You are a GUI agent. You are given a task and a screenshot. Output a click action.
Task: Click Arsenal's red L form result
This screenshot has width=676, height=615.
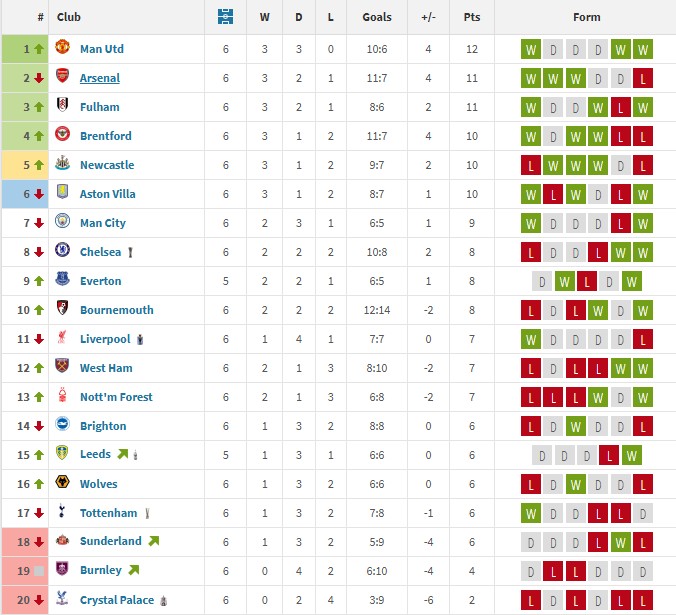[642, 78]
